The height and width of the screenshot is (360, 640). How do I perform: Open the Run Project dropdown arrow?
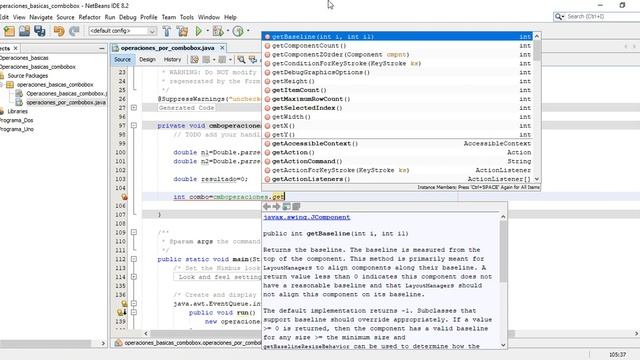tap(207, 31)
